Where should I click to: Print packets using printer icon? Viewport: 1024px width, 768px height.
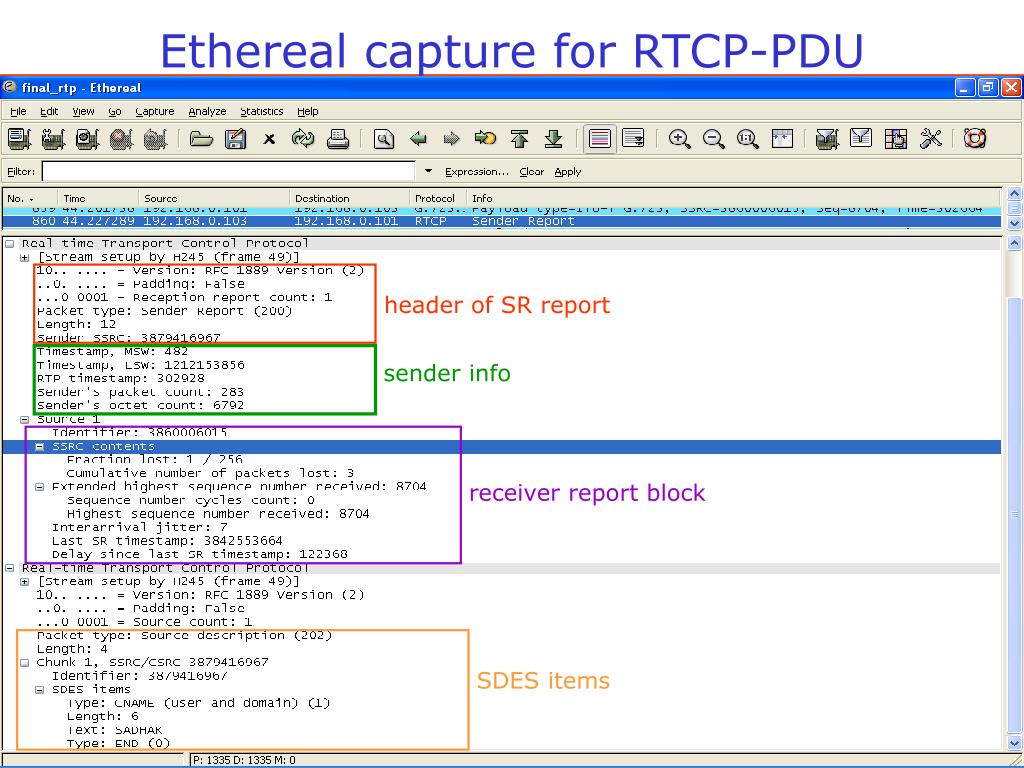(x=338, y=138)
